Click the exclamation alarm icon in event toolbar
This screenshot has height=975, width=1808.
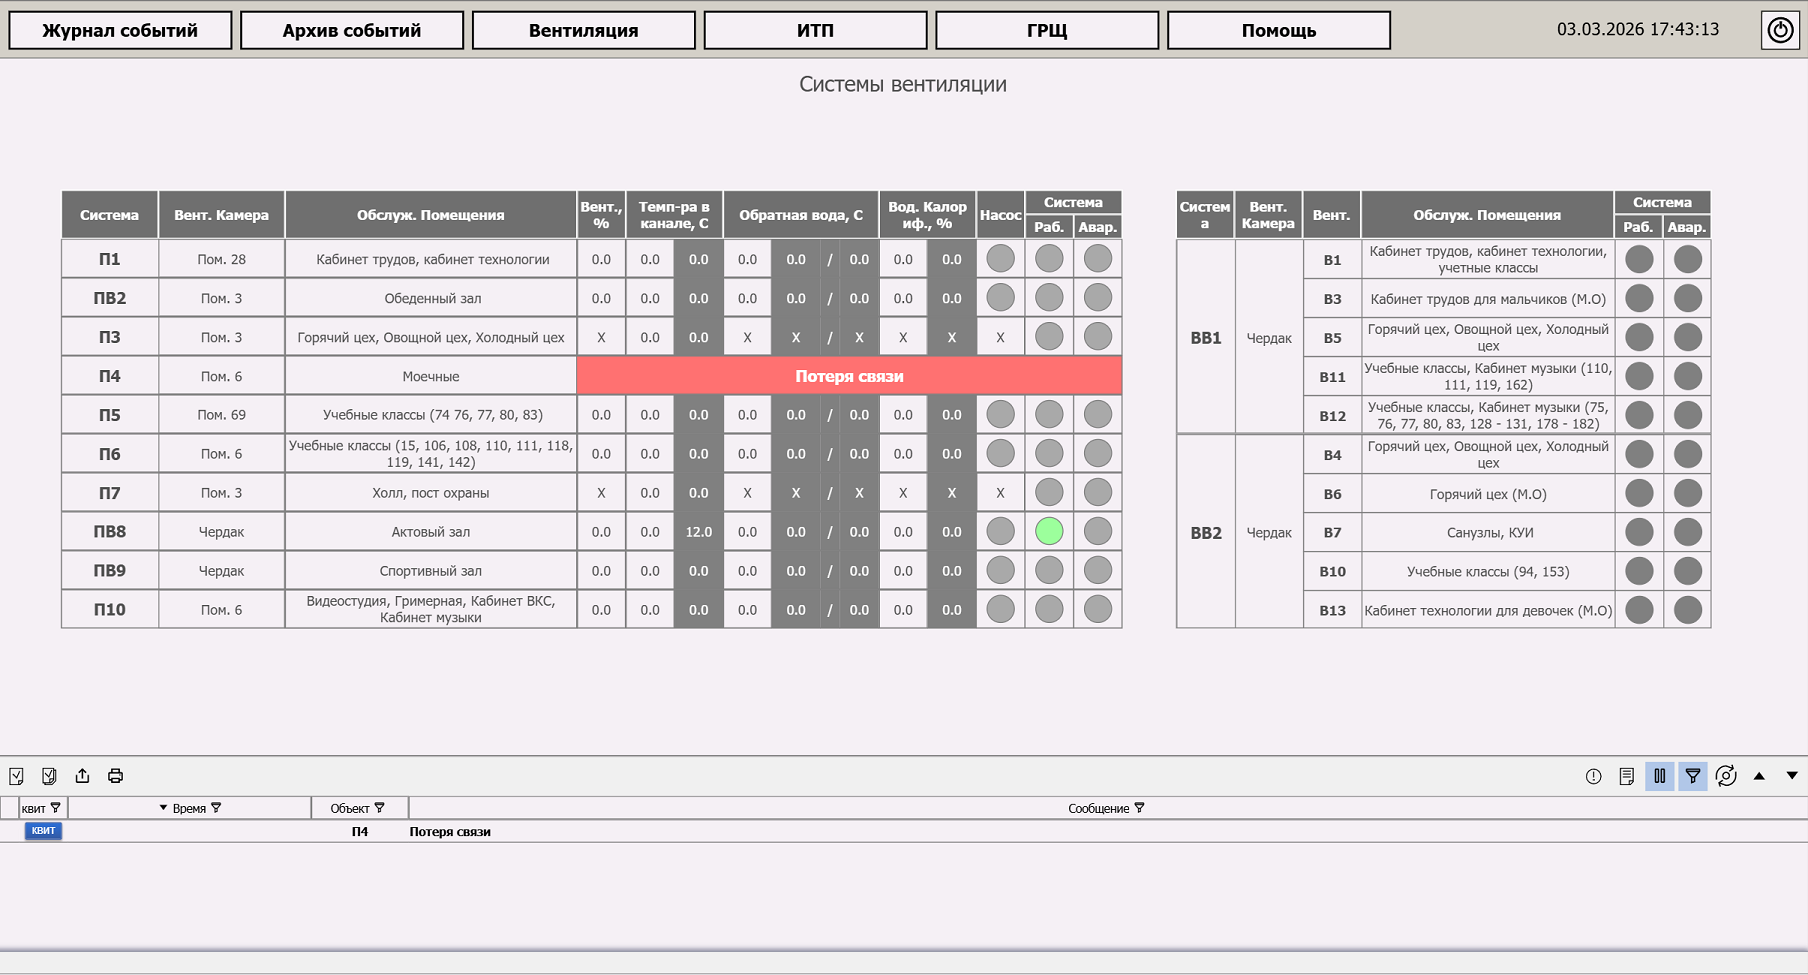point(1593,776)
